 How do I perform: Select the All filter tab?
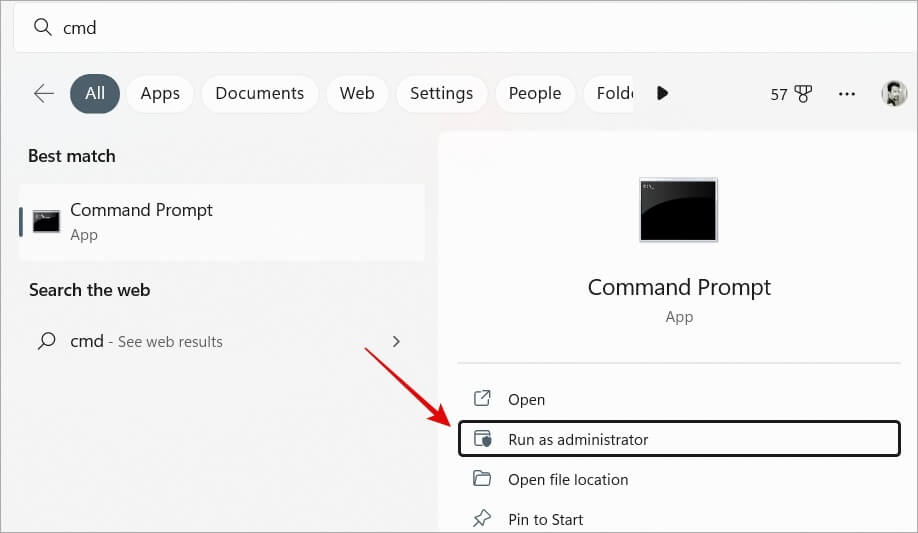click(x=95, y=93)
